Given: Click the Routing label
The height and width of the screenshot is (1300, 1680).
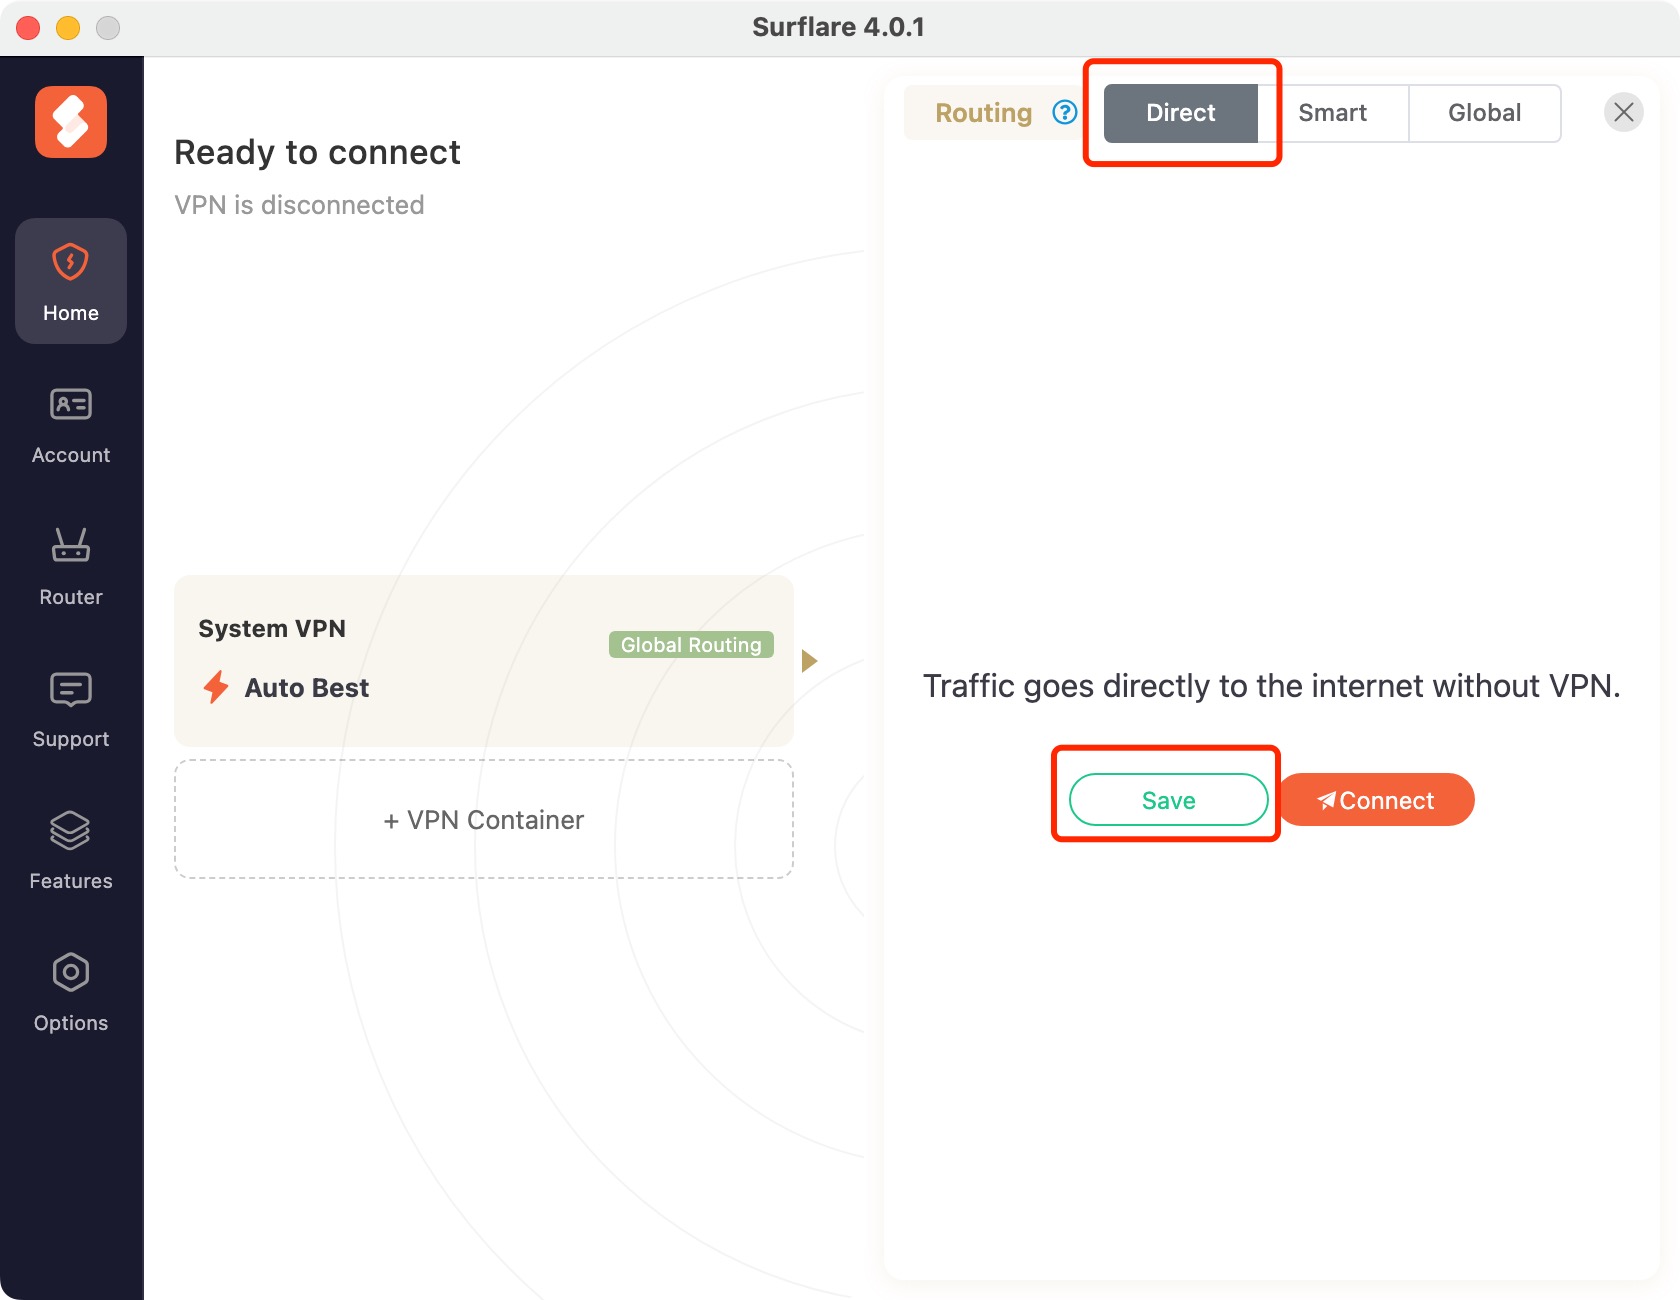Looking at the screenshot, I should point(983,113).
